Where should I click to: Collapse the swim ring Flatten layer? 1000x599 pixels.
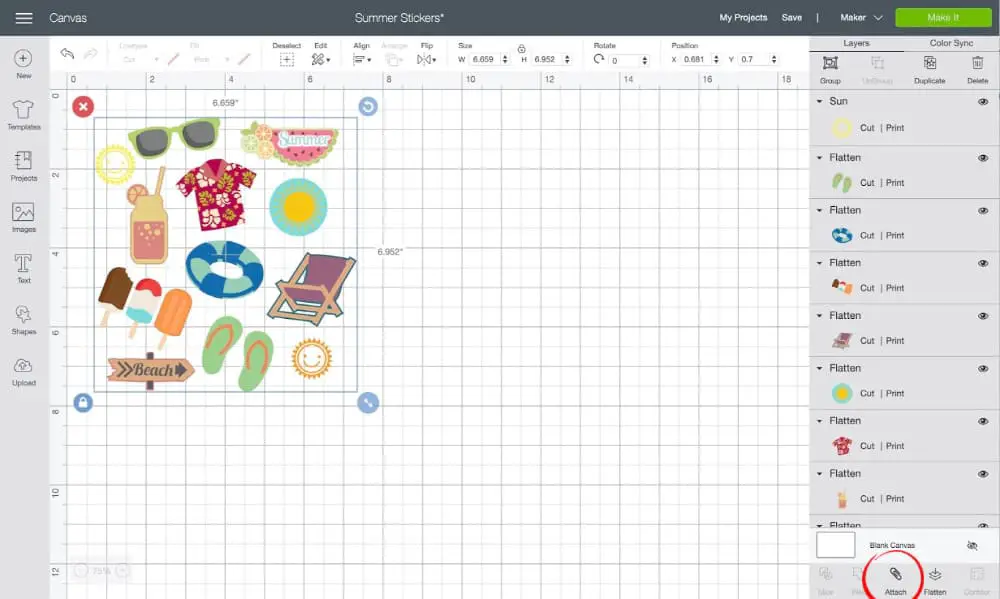820,211
